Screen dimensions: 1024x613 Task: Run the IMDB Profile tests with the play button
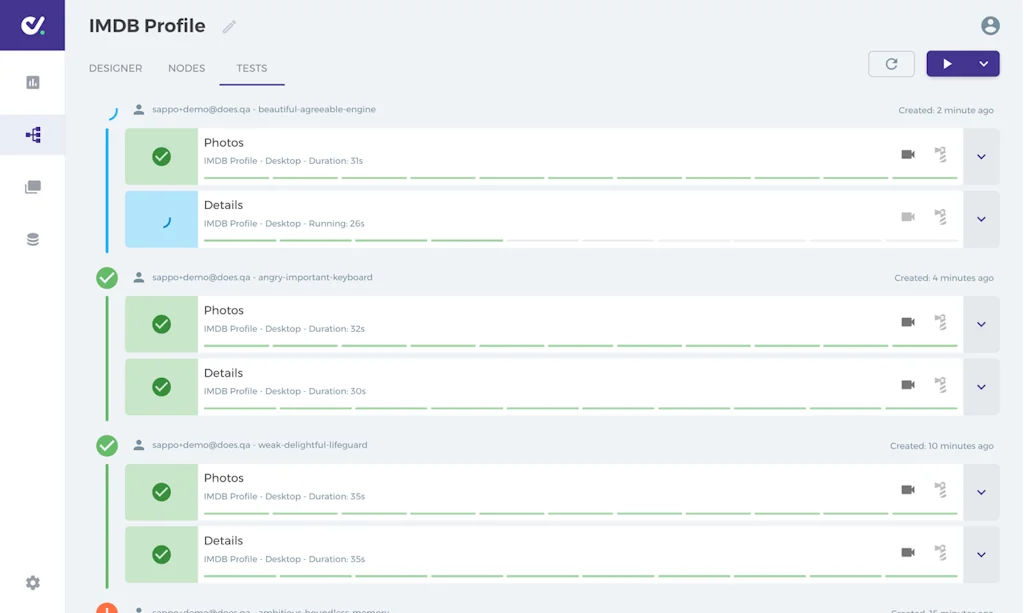[x=944, y=63]
